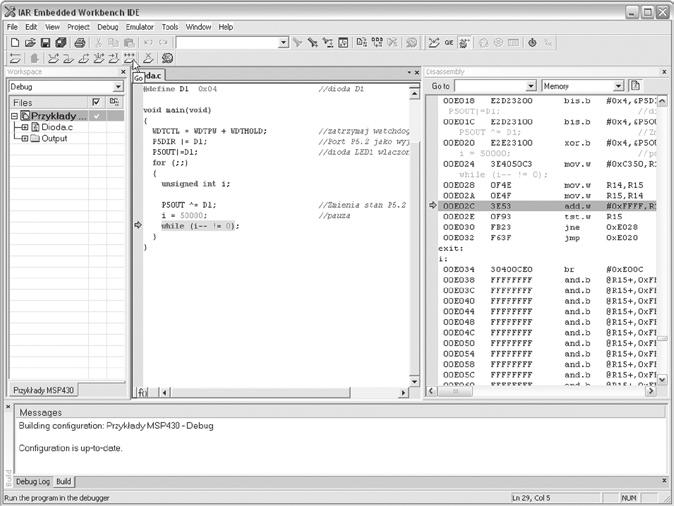This screenshot has width=674, height=506.
Task: Print the document using printer icon
Action: coord(80,43)
